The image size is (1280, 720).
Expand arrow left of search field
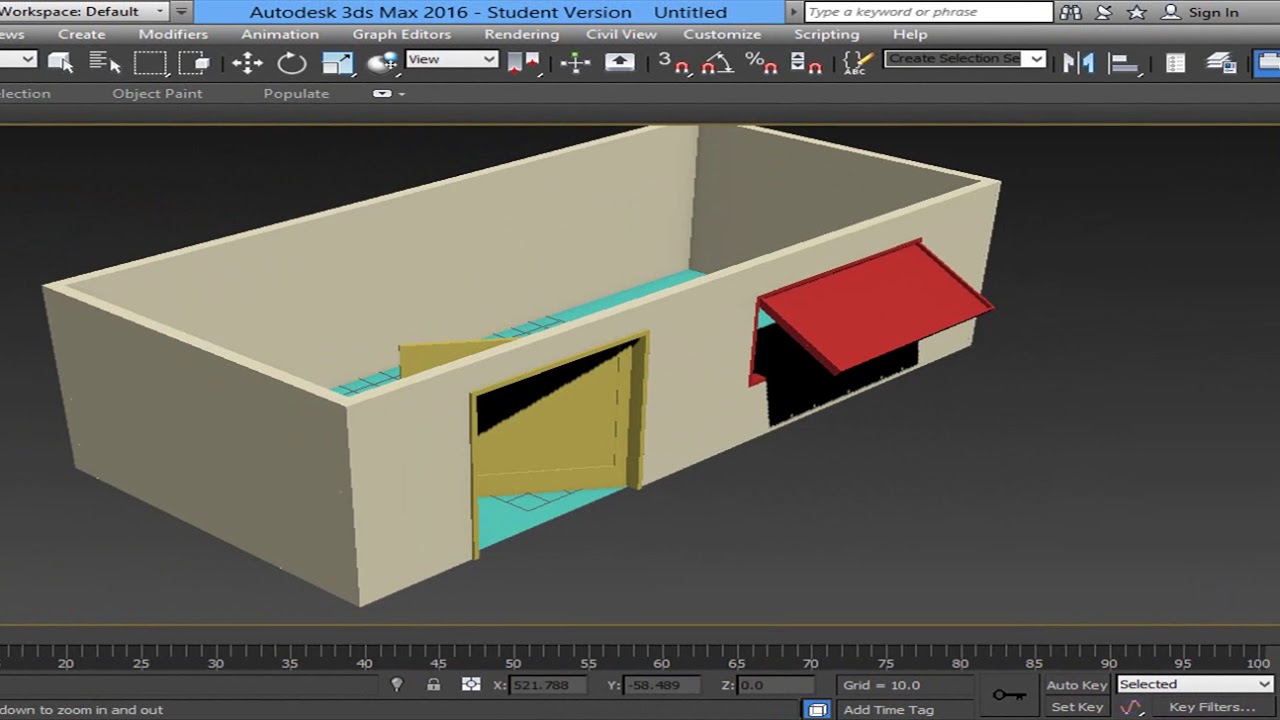794,12
